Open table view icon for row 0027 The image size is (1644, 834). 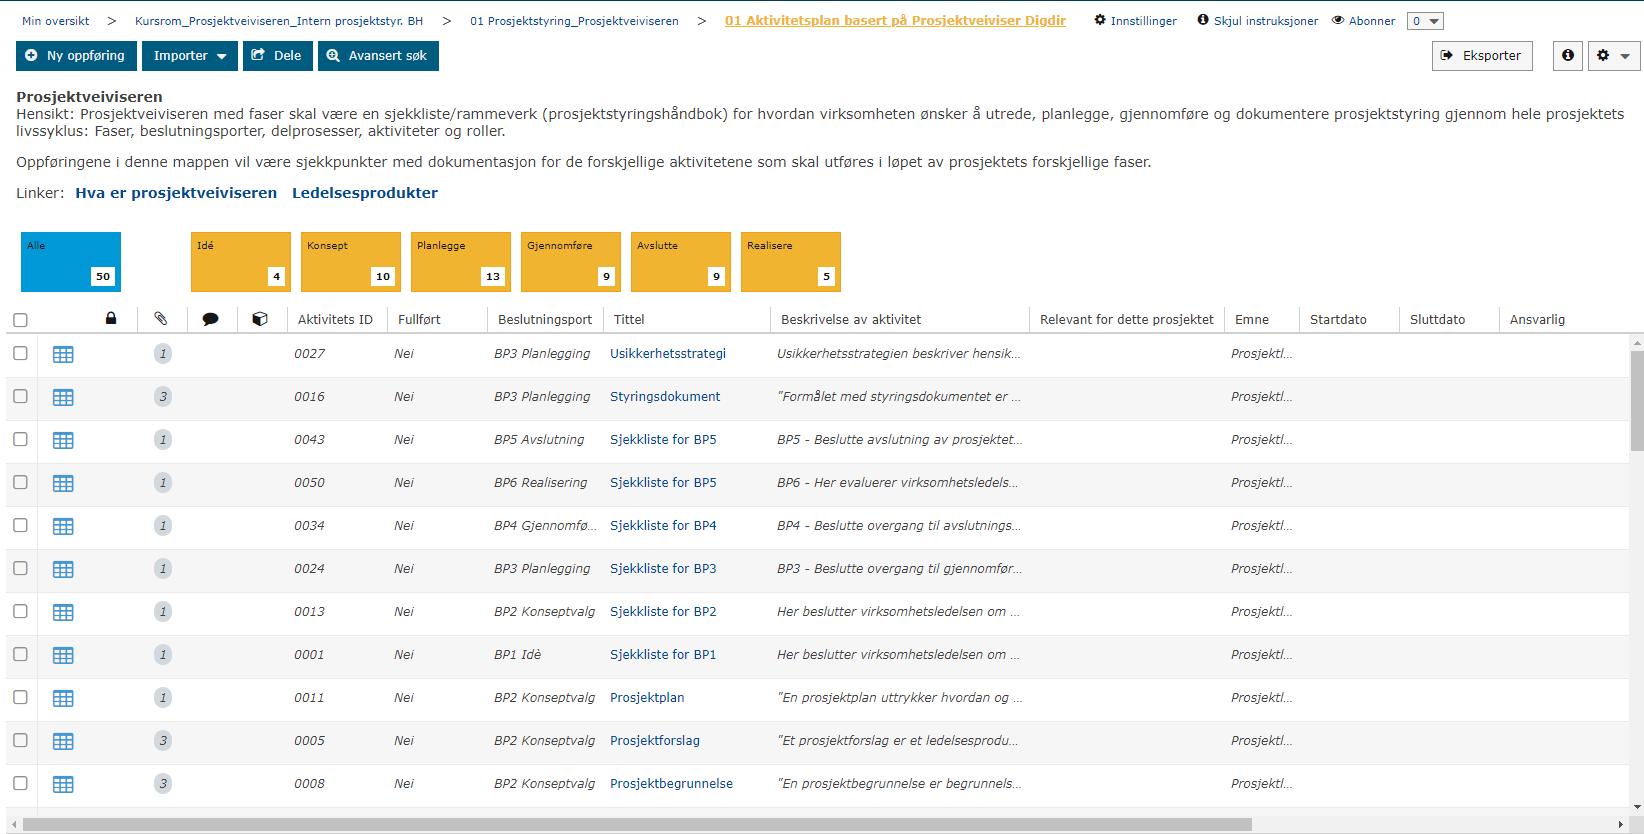point(63,355)
